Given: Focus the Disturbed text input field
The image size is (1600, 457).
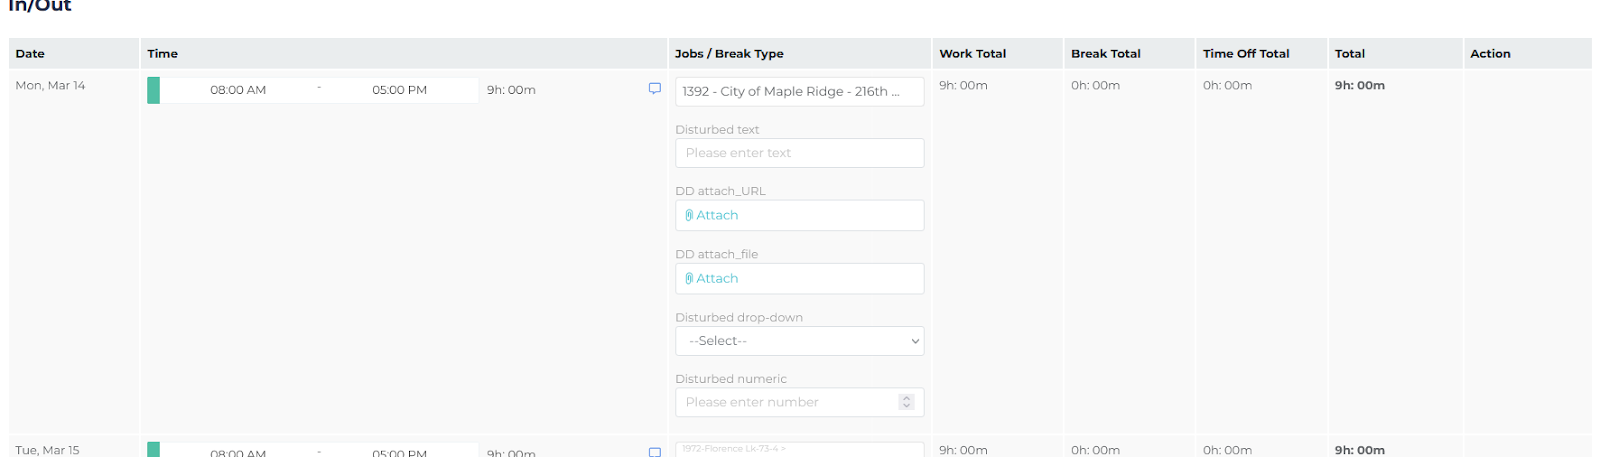Looking at the screenshot, I should tap(799, 153).
